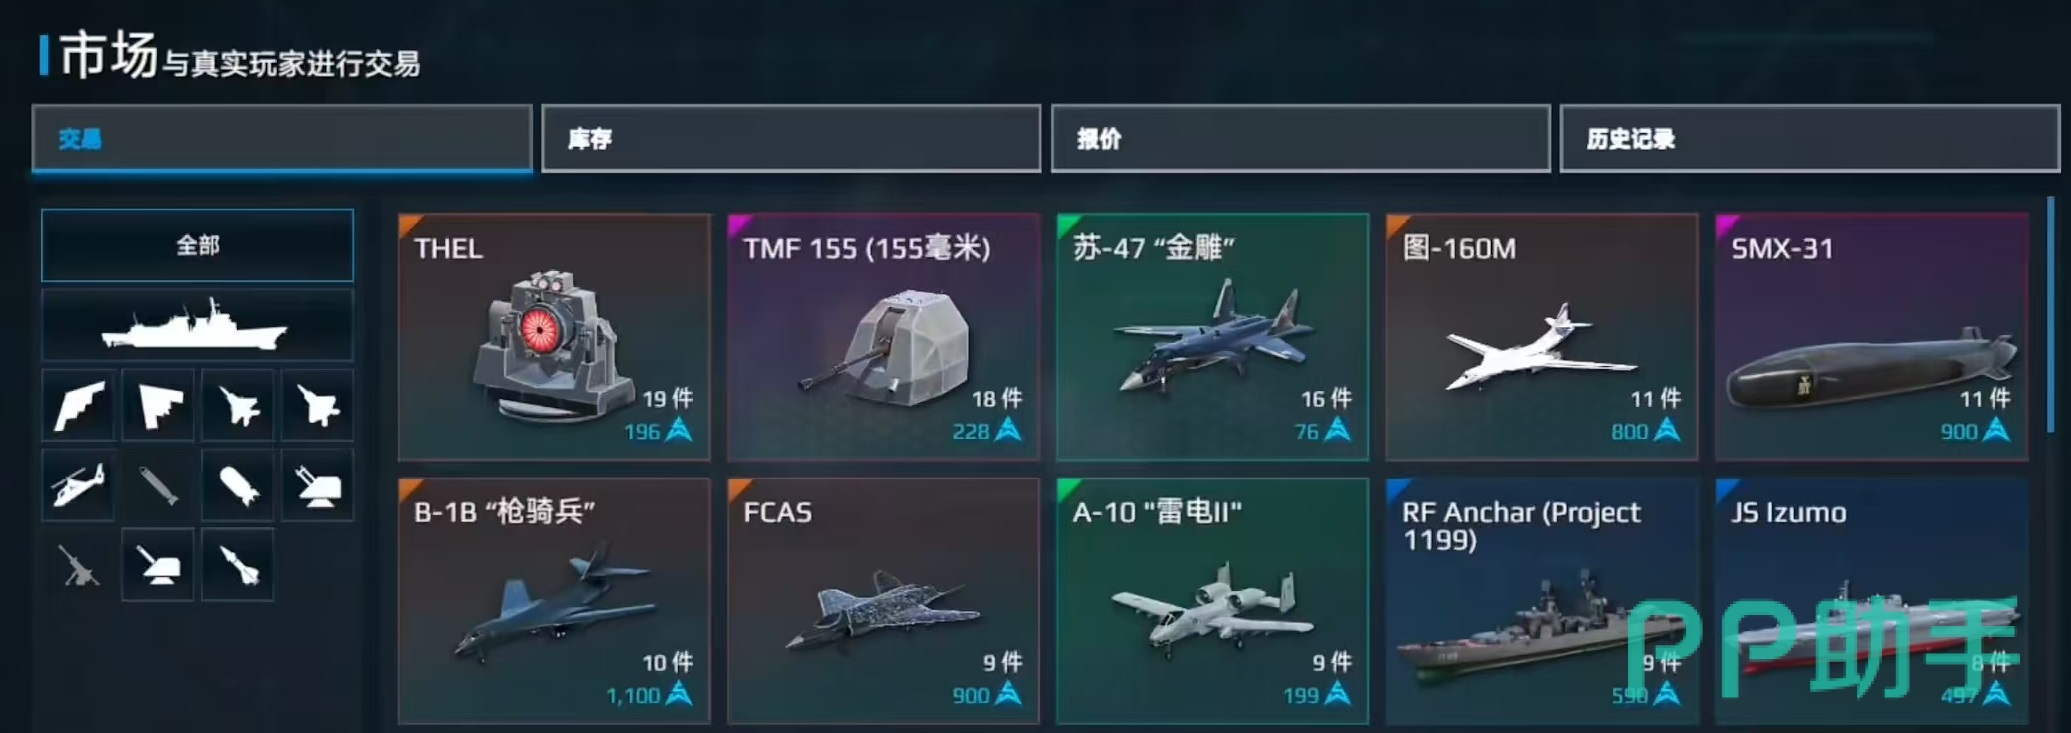The image size is (2071, 733).
Task: Select the warship category filter icon
Action: [x=197, y=326]
